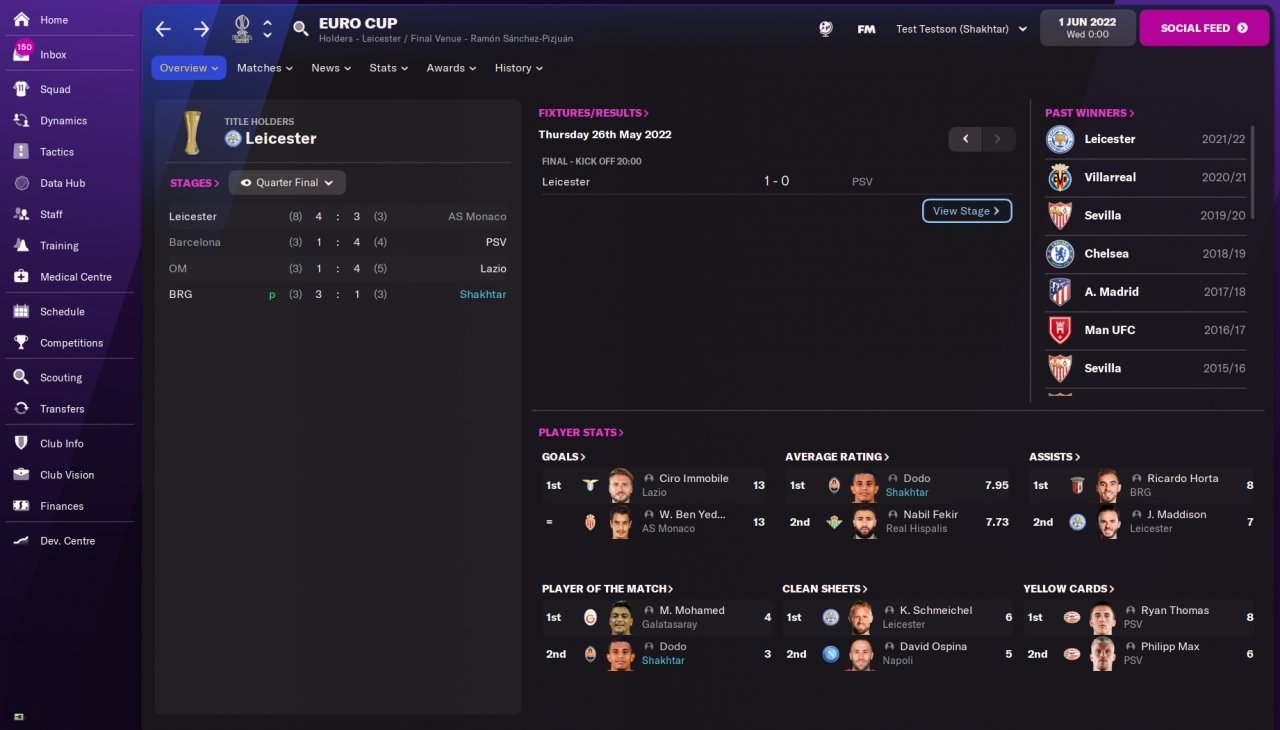The image size is (1280, 730).
Task: Expand the Fixtures/Results section
Action: [x=594, y=113]
